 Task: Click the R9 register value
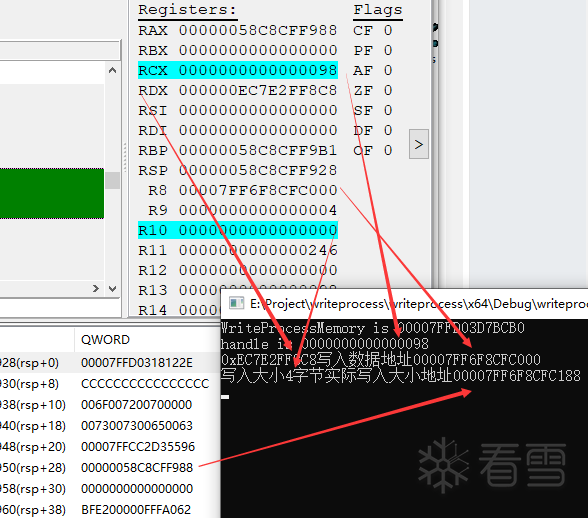click(x=258, y=210)
